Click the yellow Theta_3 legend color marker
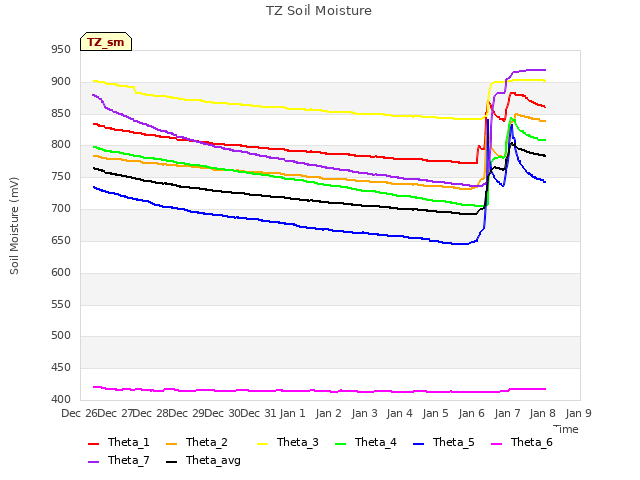640x480 pixels. click(262, 444)
